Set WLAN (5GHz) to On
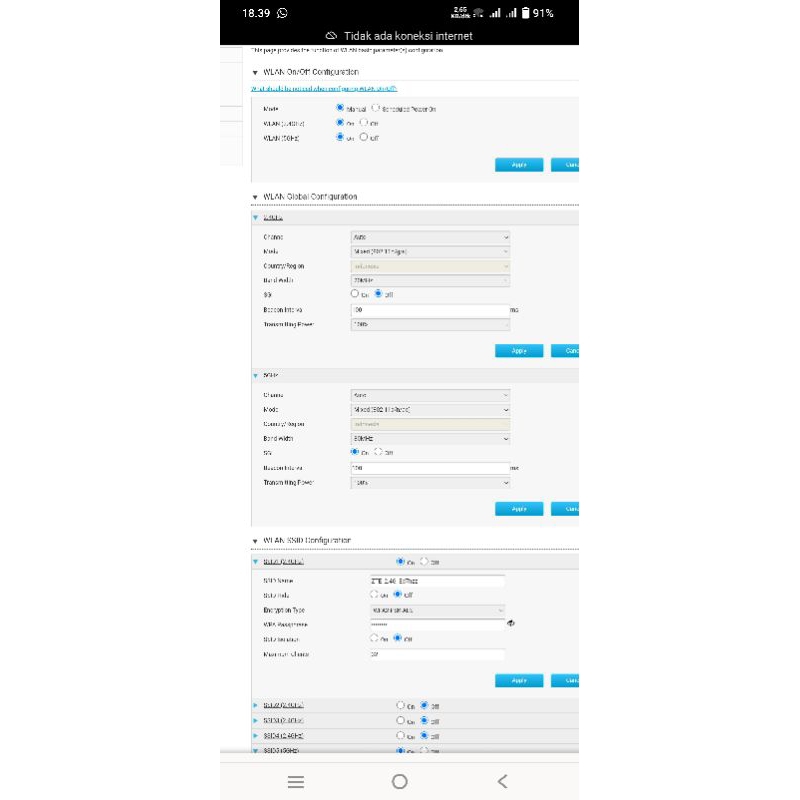 point(340,137)
